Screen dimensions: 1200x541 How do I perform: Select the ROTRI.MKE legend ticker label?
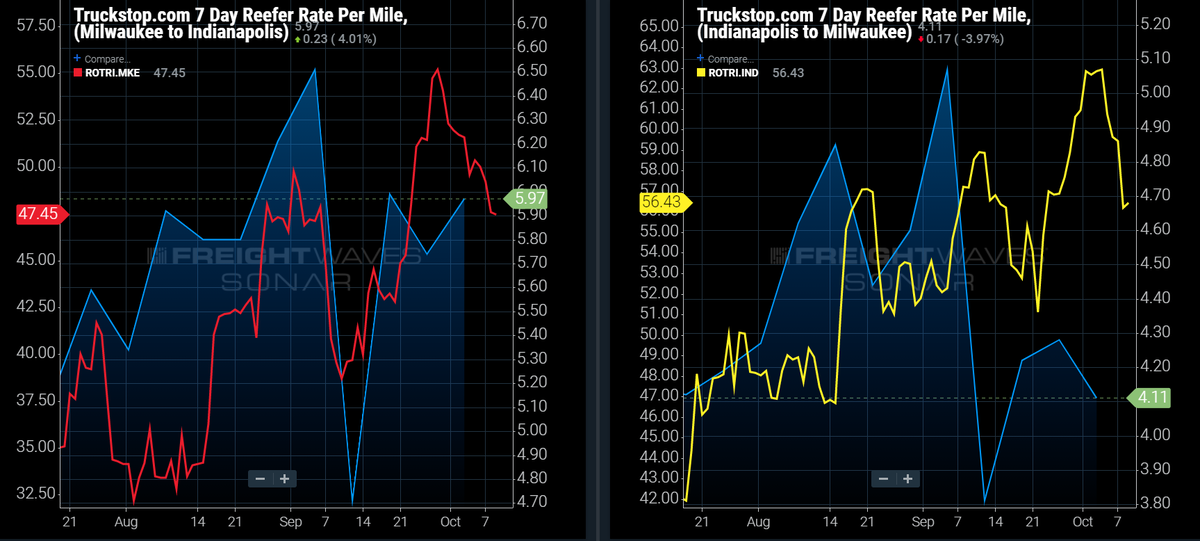[115, 73]
